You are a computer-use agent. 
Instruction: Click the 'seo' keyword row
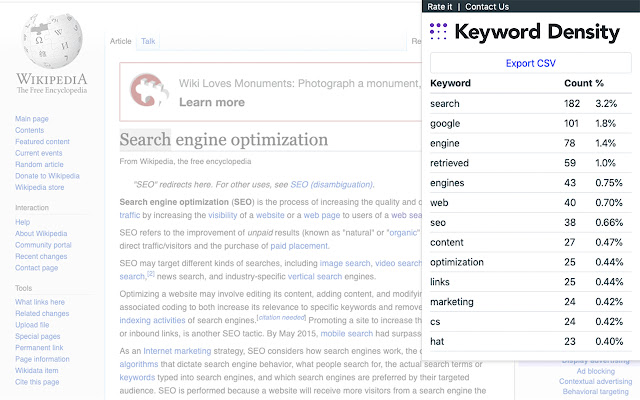531,222
